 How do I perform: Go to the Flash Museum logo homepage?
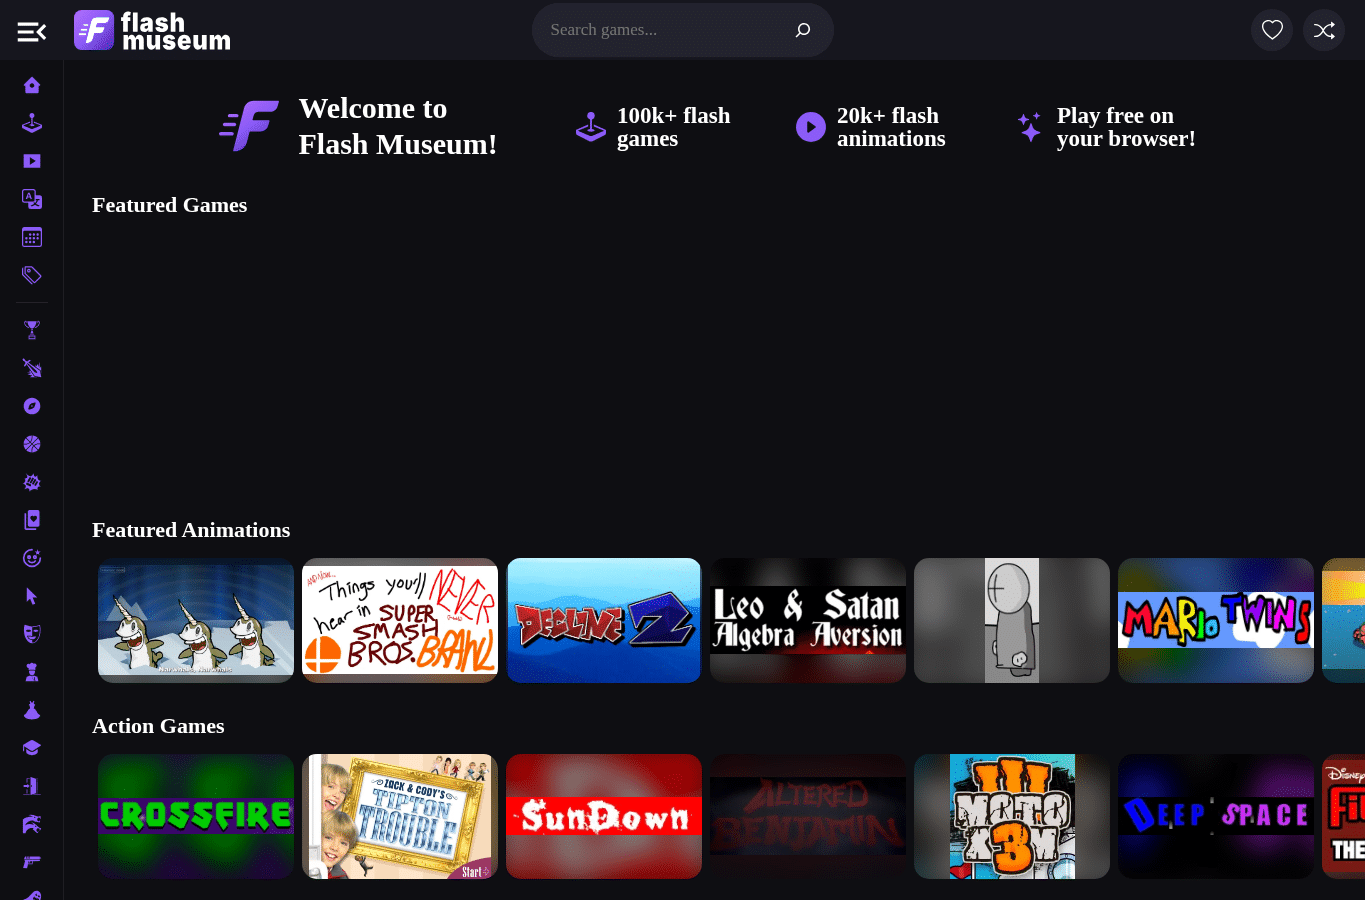click(152, 30)
